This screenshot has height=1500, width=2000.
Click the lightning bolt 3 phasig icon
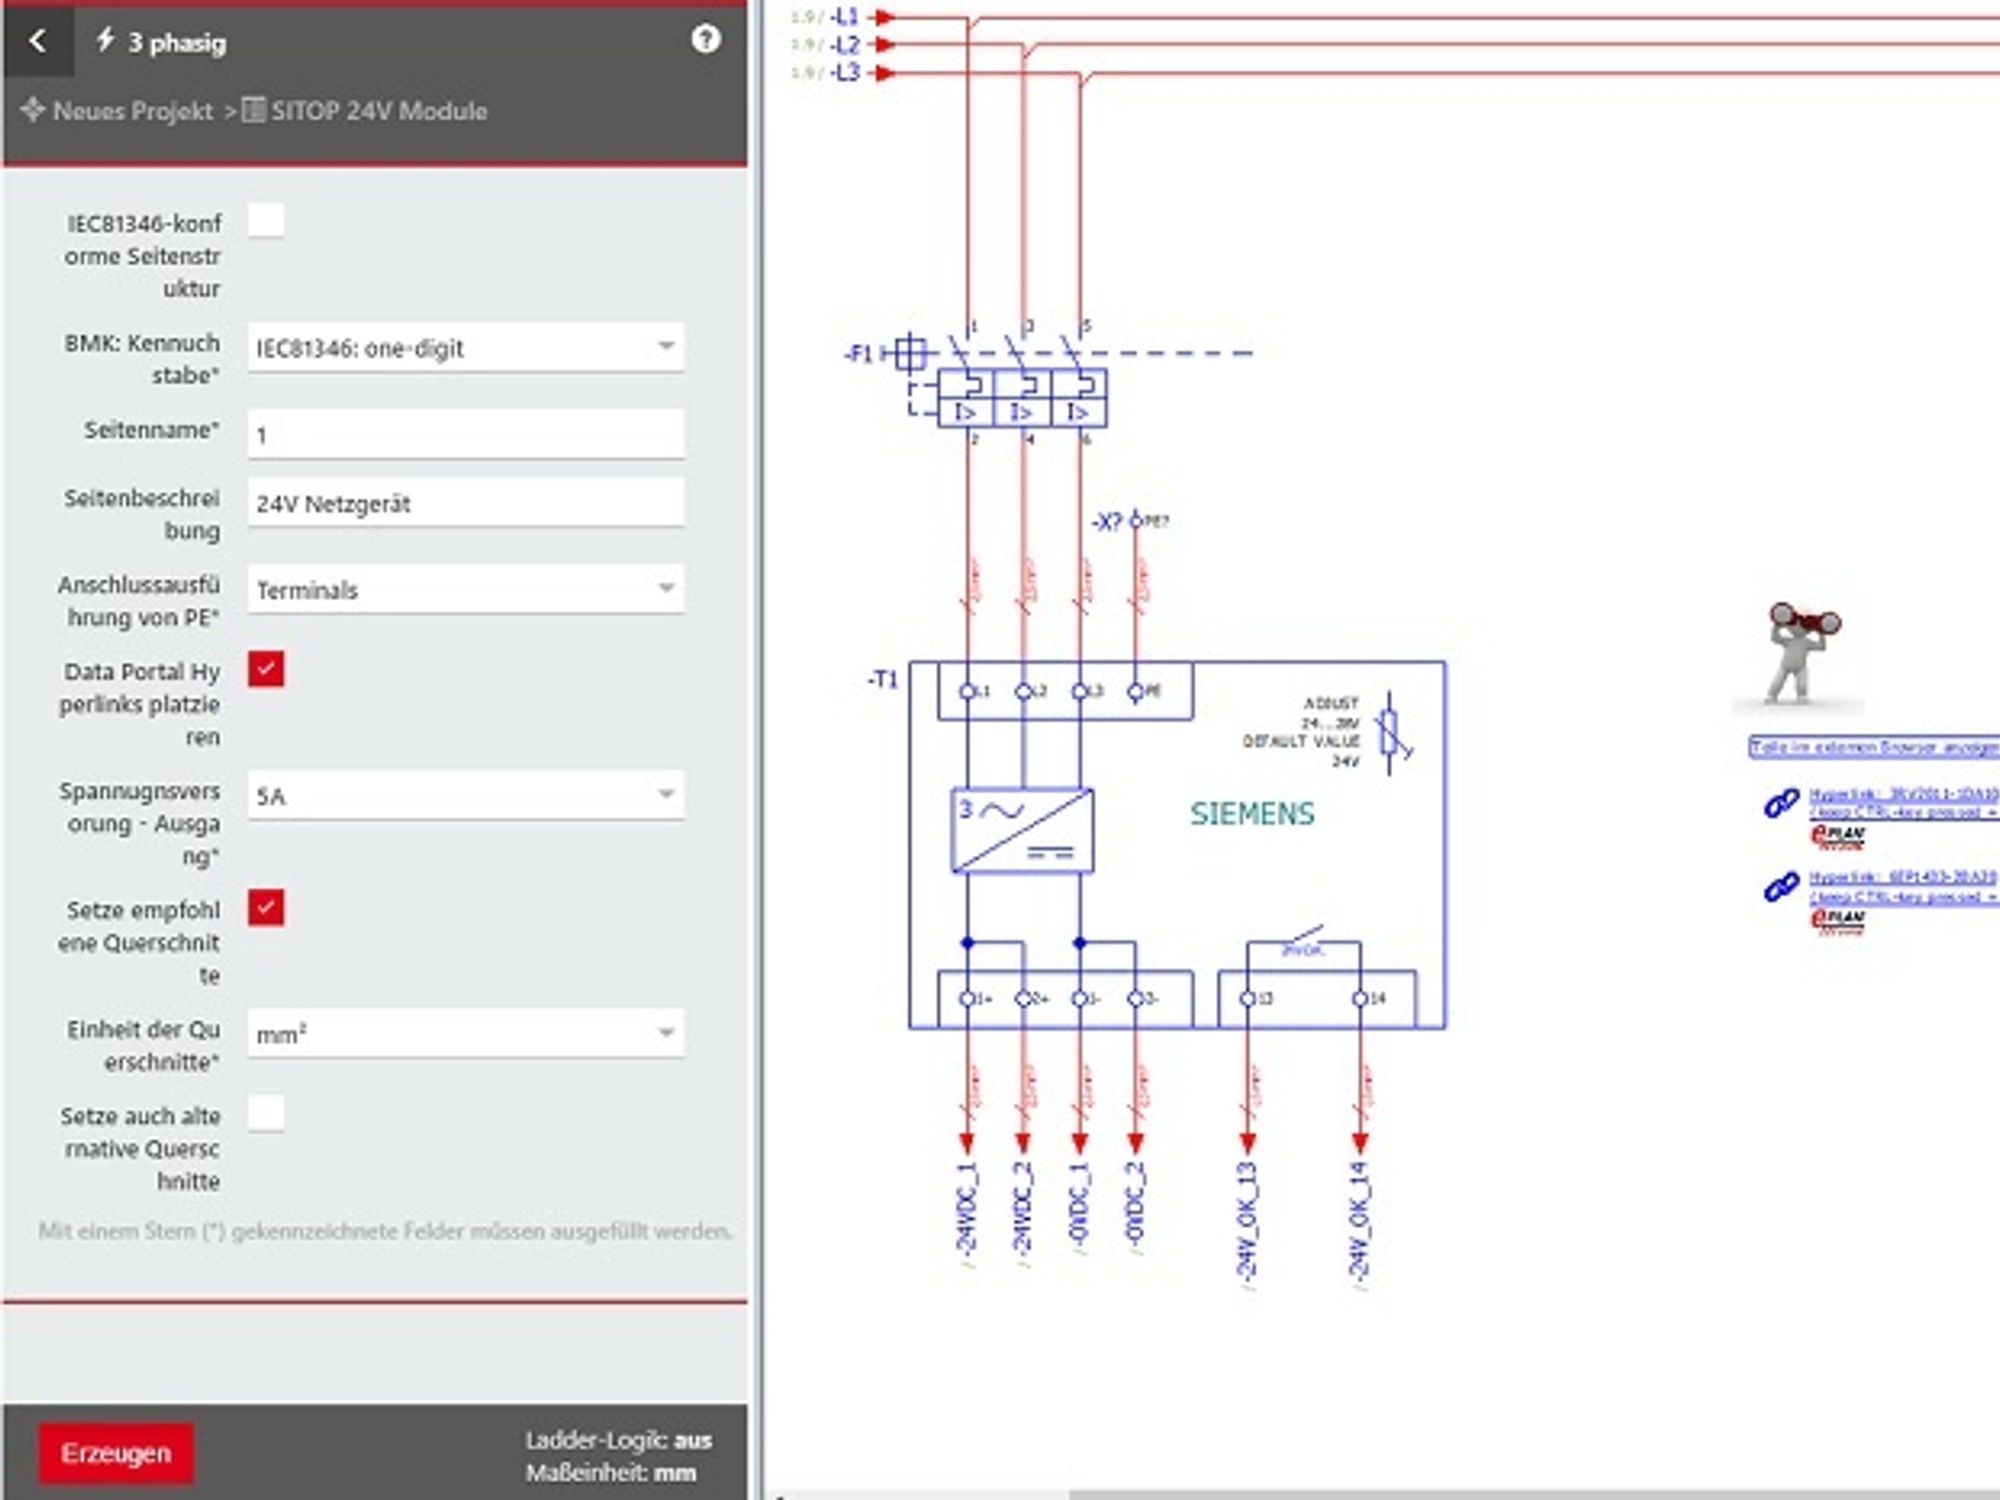[105, 40]
